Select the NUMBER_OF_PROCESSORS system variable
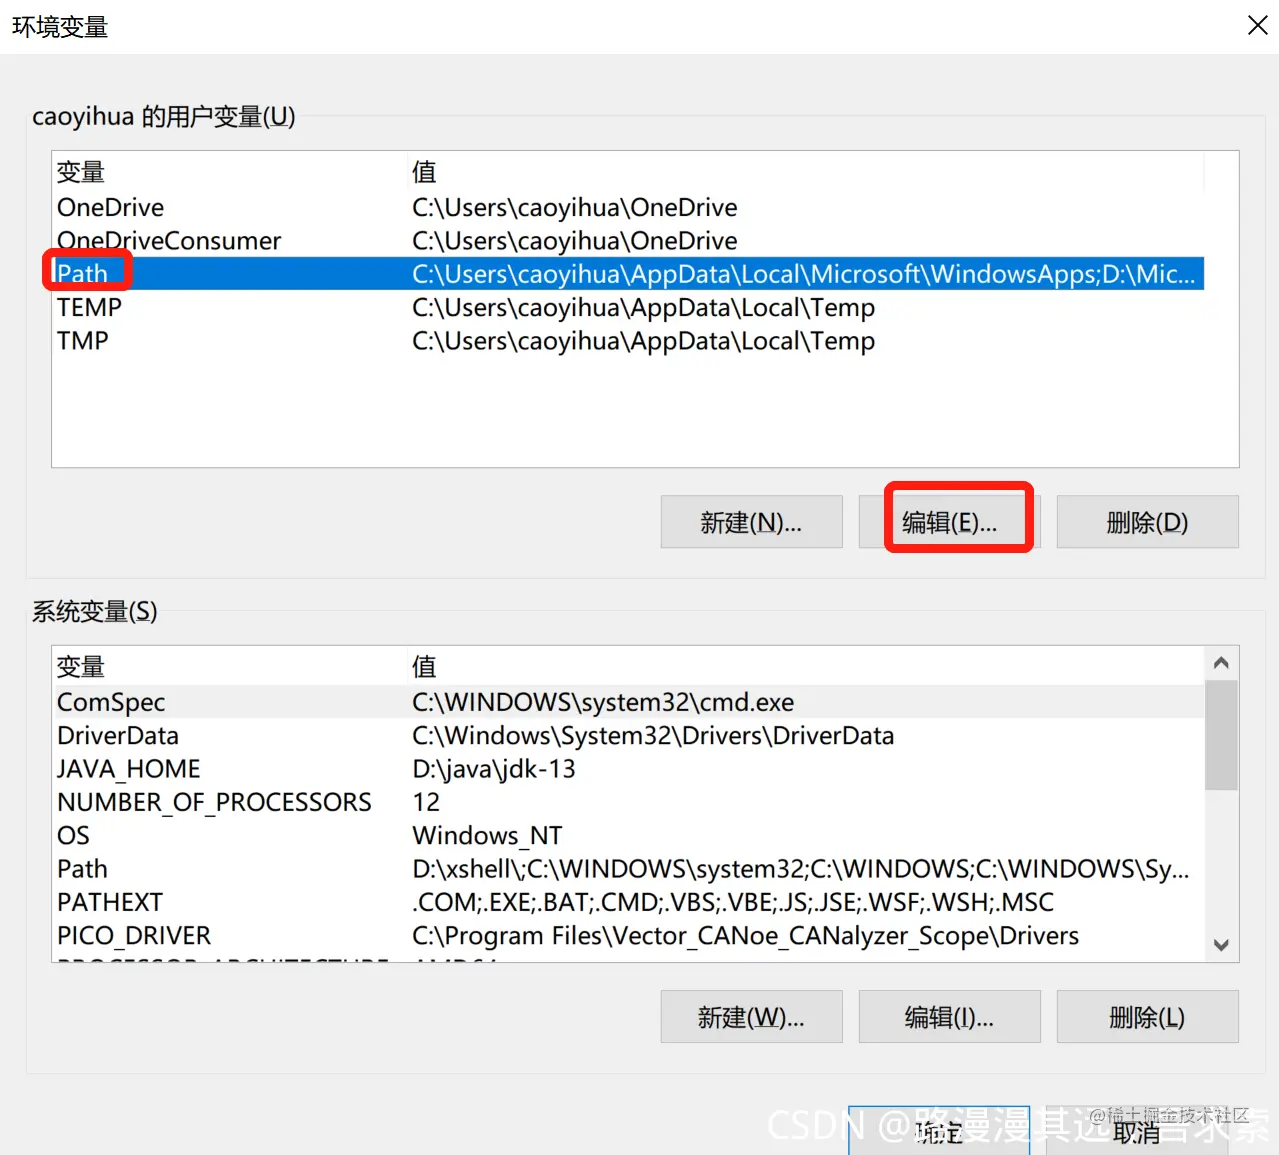 (x=628, y=802)
